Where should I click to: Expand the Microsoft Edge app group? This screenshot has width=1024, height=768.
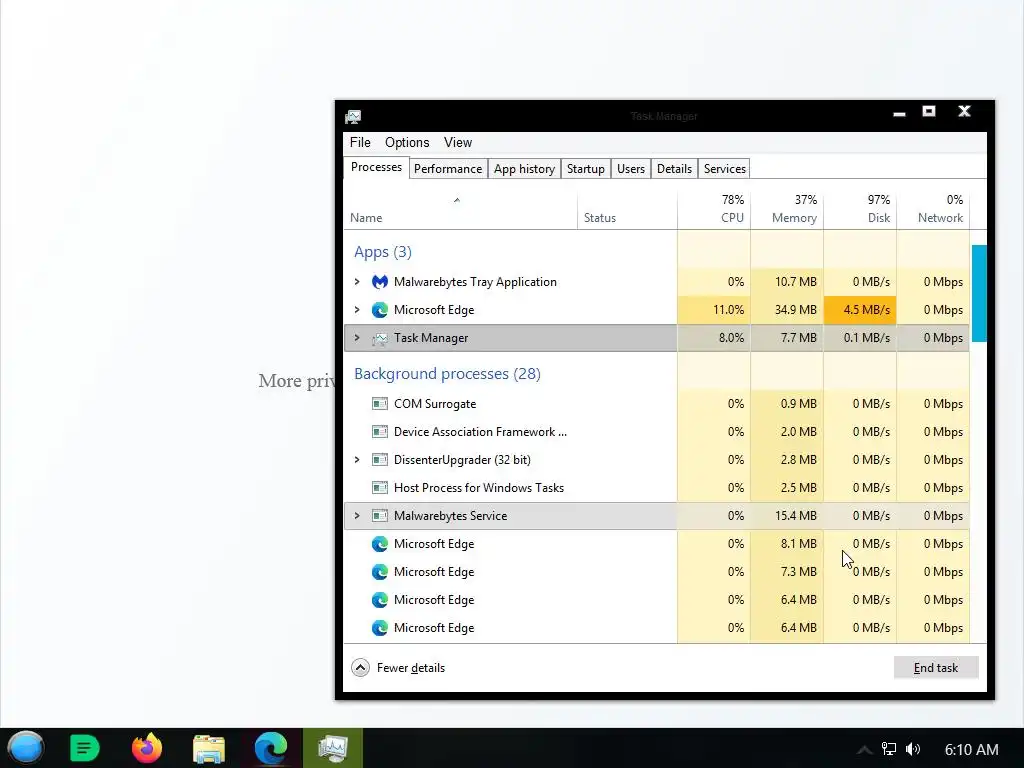coord(357,310)
